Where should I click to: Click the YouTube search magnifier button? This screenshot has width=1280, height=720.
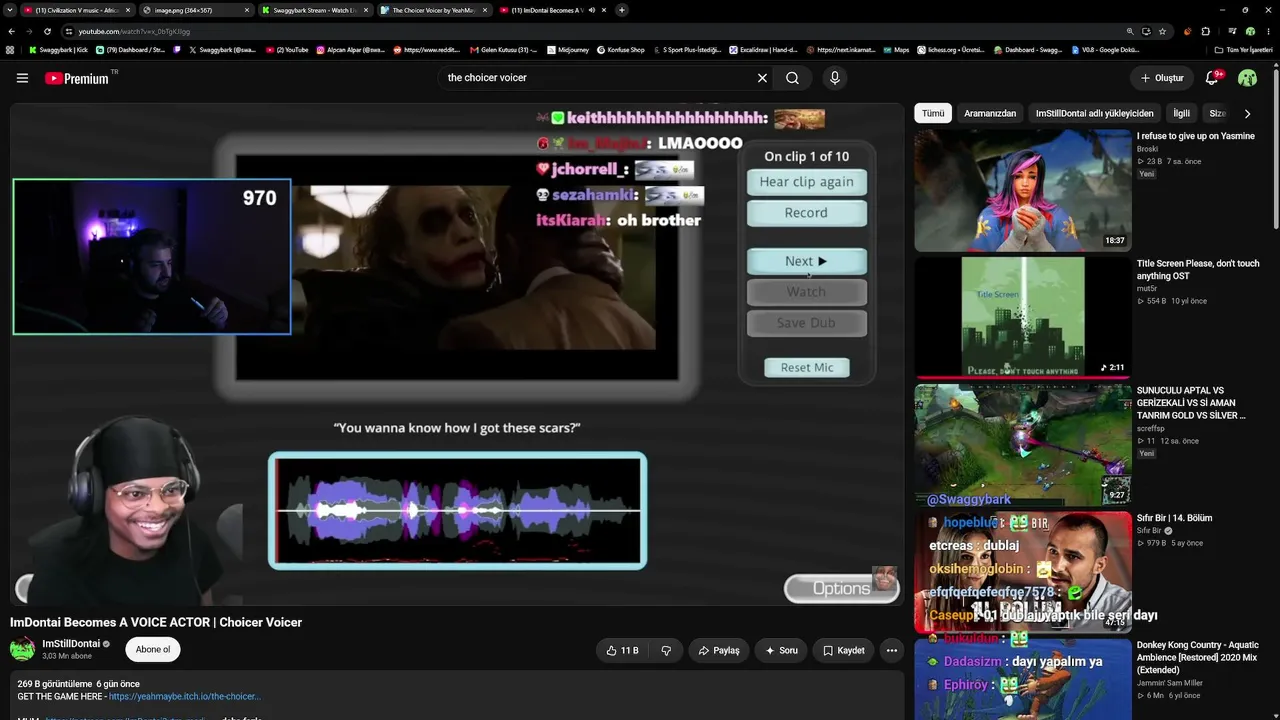792,78
